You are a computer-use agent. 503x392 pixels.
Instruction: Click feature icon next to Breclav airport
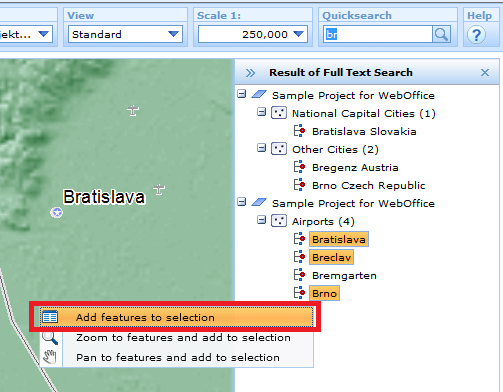pyautogui.click(x=299, y=257)
